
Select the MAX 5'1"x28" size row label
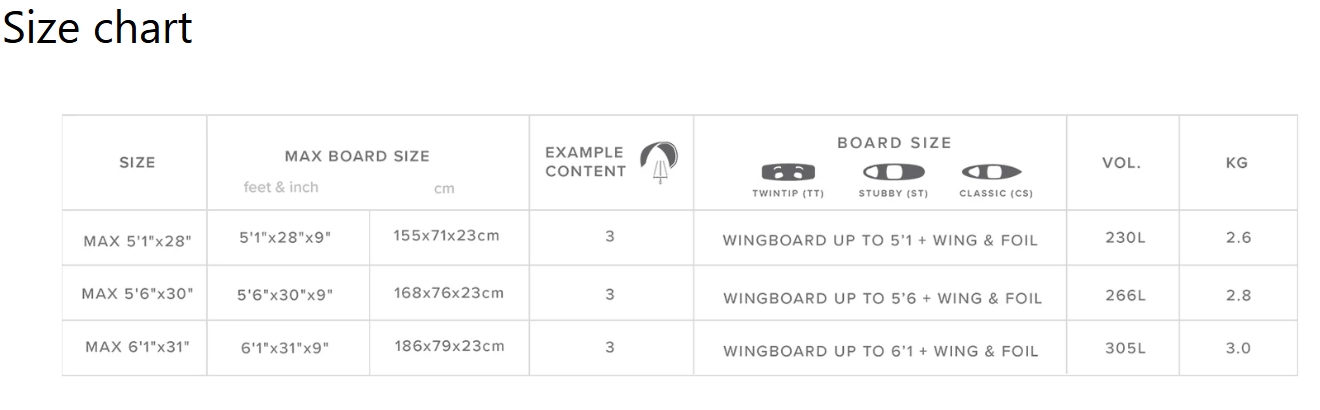click(136, 241)
